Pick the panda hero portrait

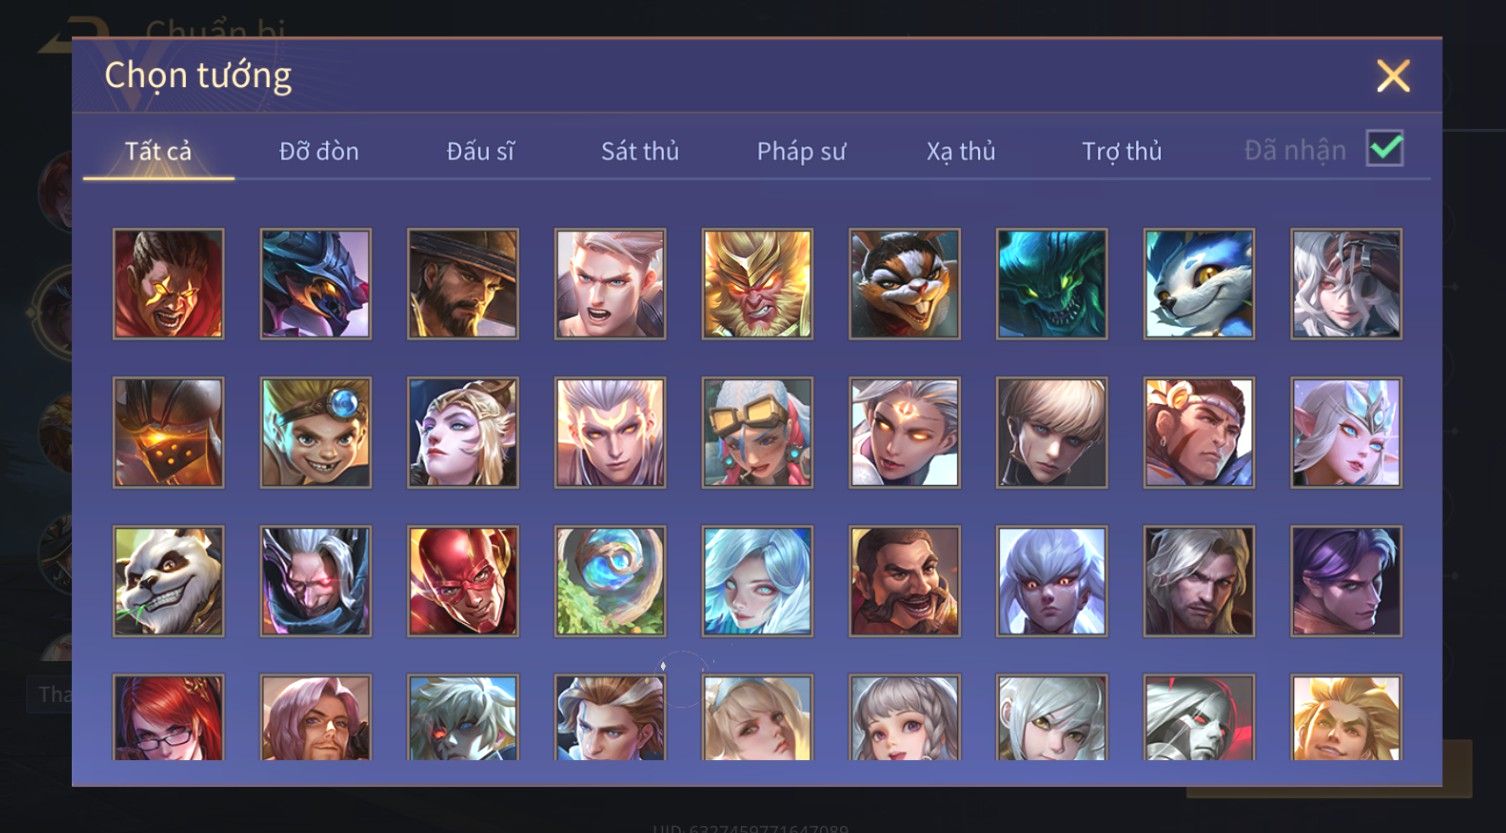[x=168, y=582]
